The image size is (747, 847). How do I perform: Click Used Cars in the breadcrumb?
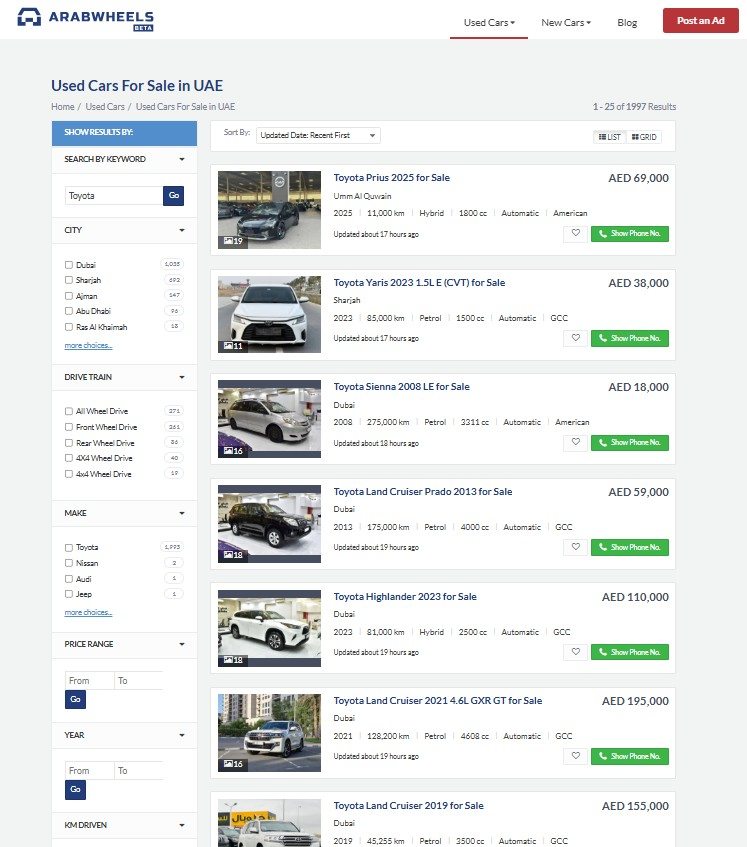pos(105,106)
